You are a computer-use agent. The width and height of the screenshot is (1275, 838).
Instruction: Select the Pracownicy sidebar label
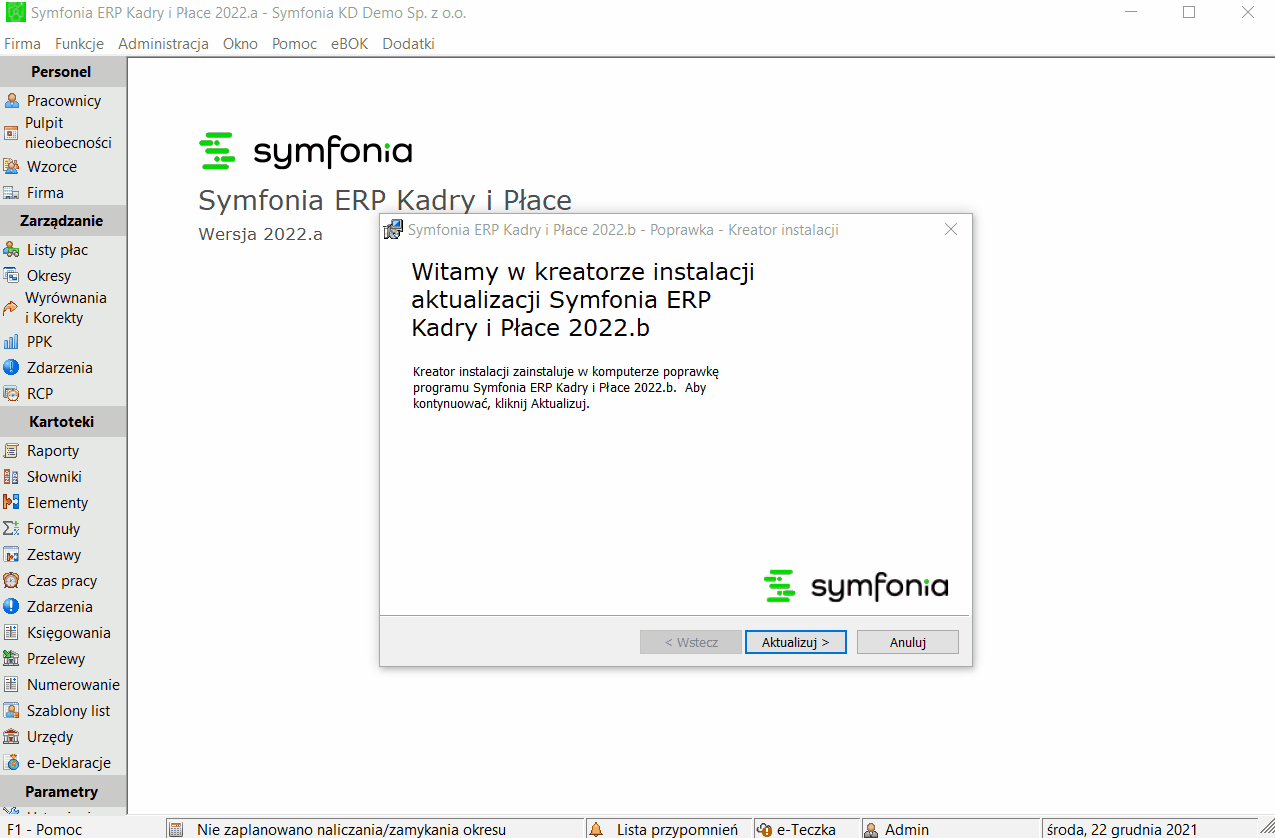pyautogui.click(x=64, y=101)
